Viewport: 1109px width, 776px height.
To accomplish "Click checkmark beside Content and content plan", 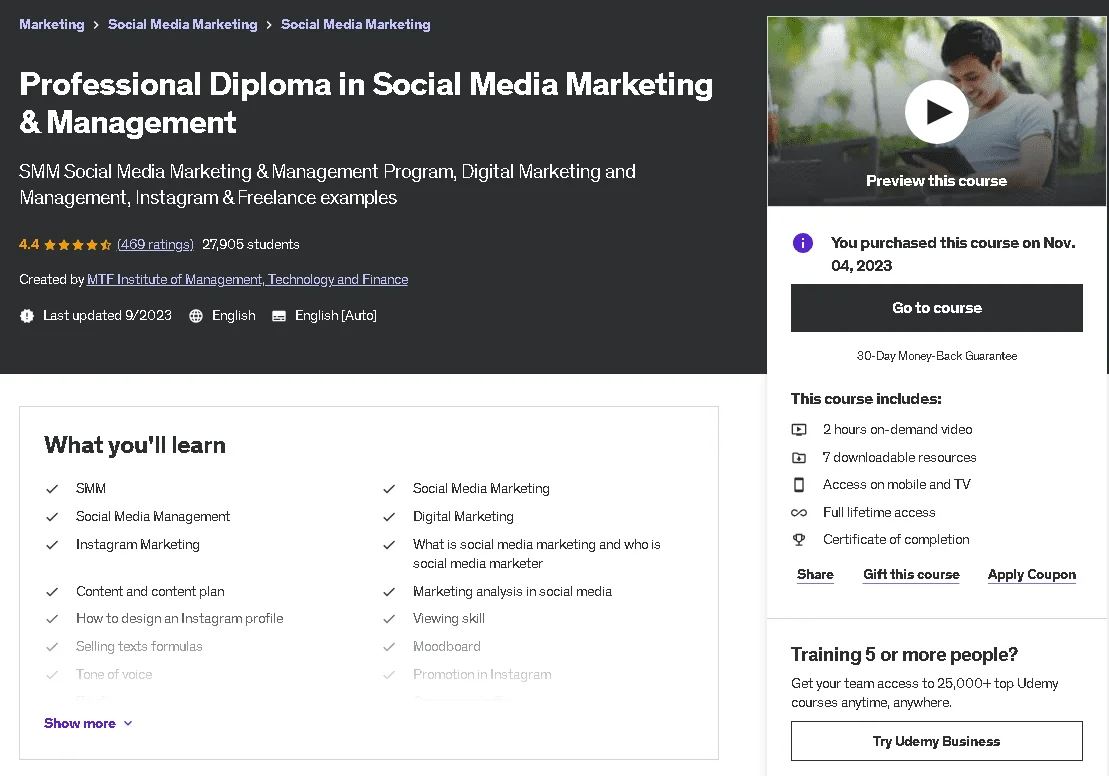I will (52, 591).
